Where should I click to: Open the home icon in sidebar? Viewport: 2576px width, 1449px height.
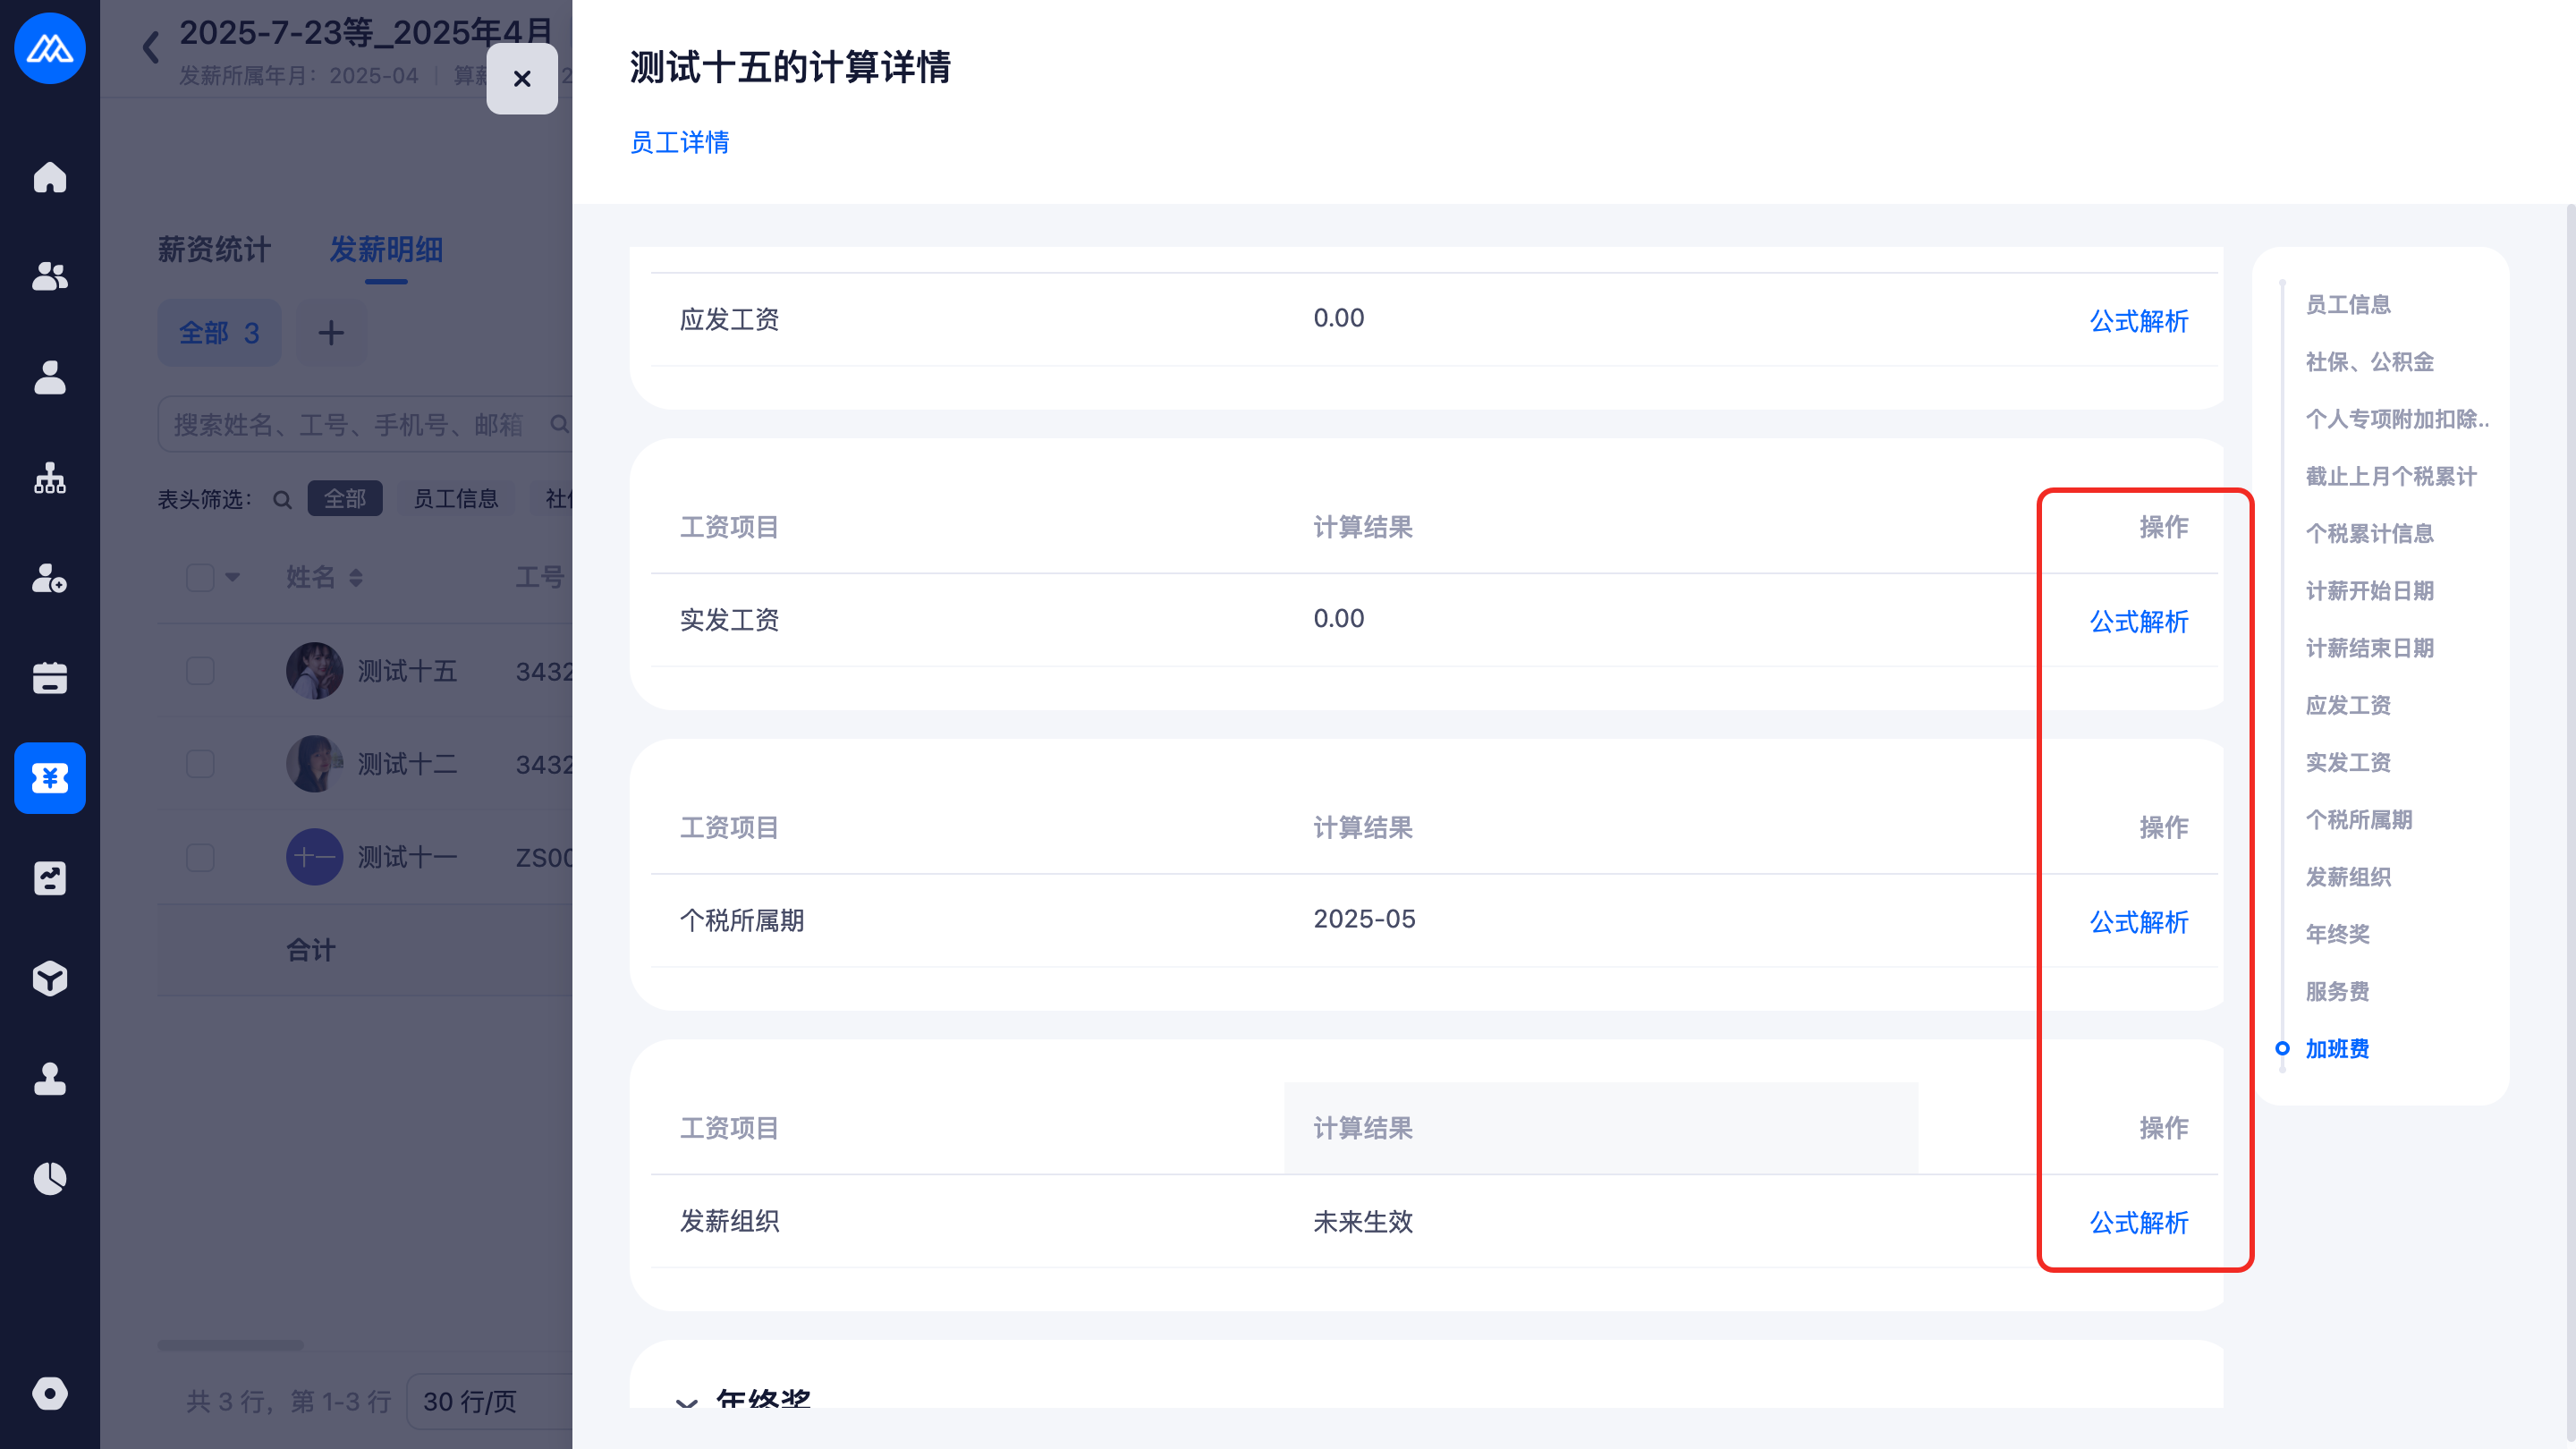click(x=50, y=177)
